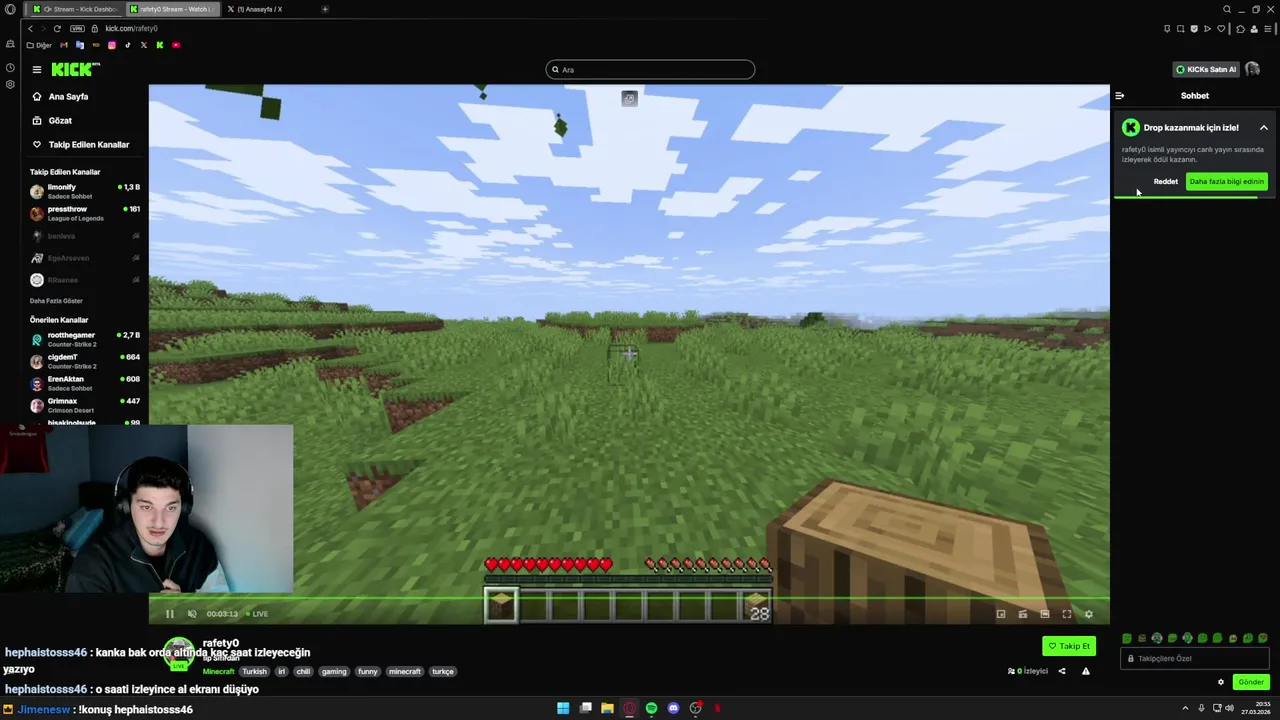Click the kick.com/rafety0 address bar

pyautogui.click(x=131, y=28)
